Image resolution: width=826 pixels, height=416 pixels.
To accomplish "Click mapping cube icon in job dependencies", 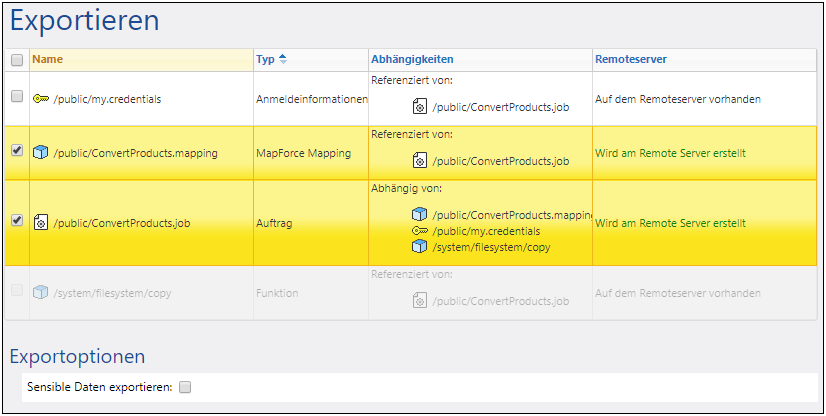I will click(420, 215).
